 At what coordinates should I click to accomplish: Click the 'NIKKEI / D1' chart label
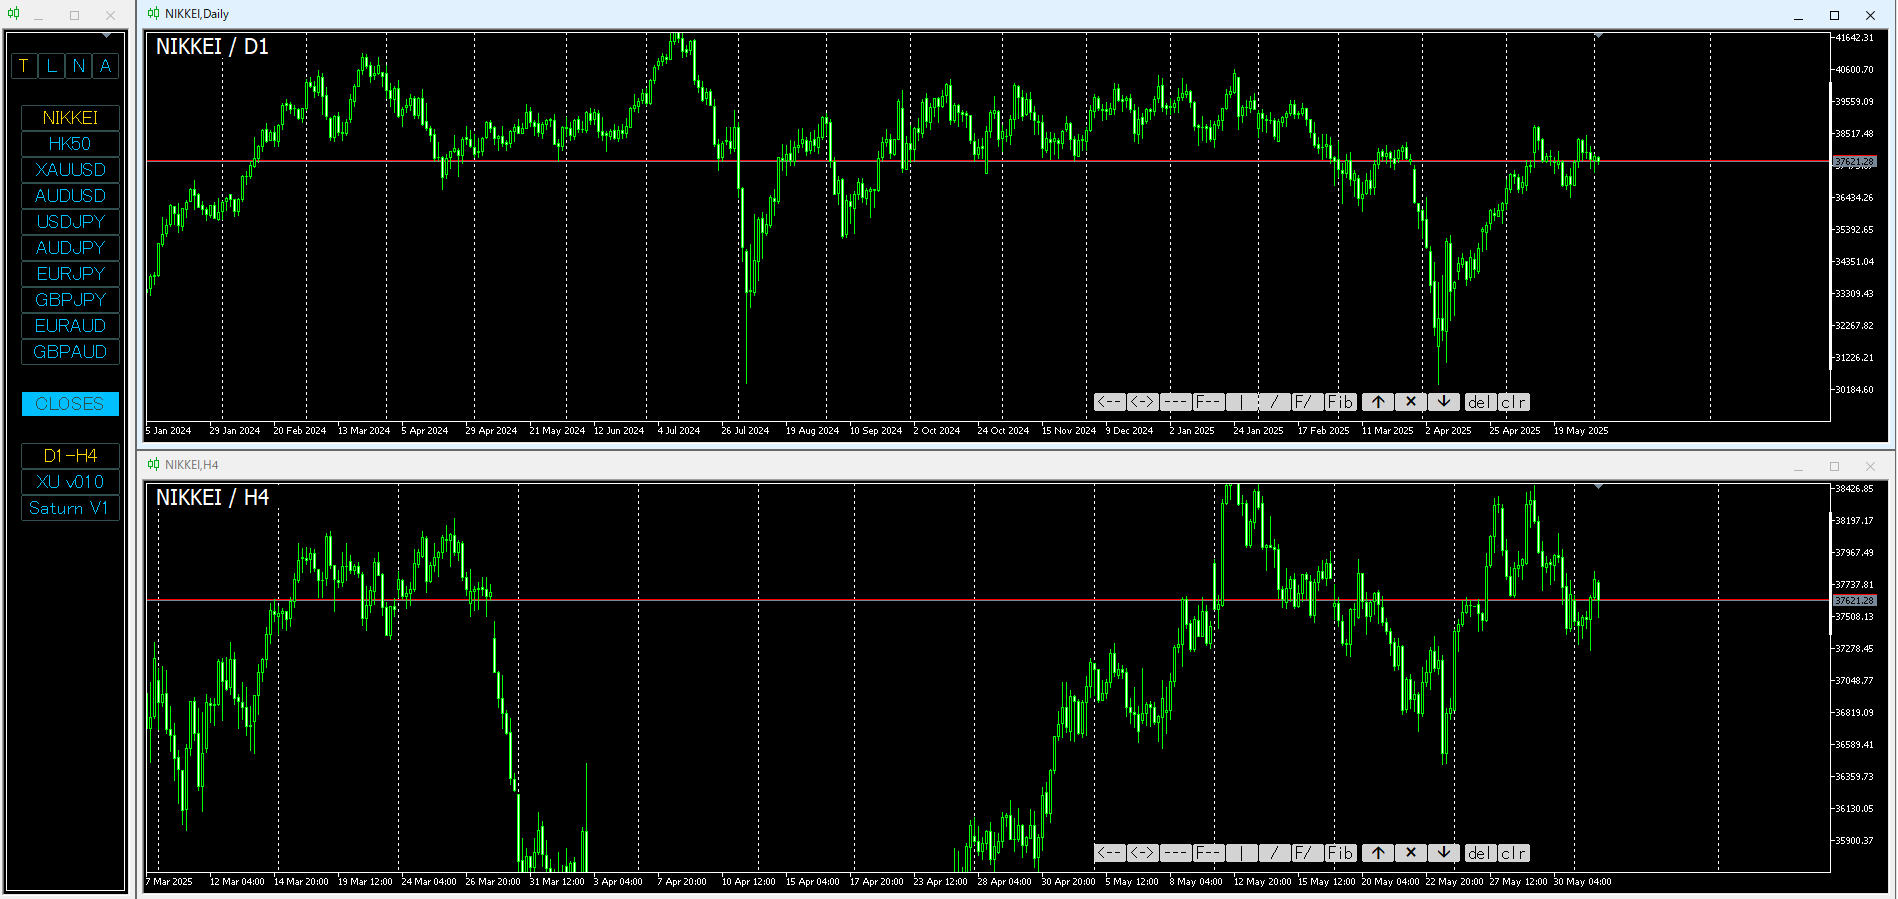212,47
